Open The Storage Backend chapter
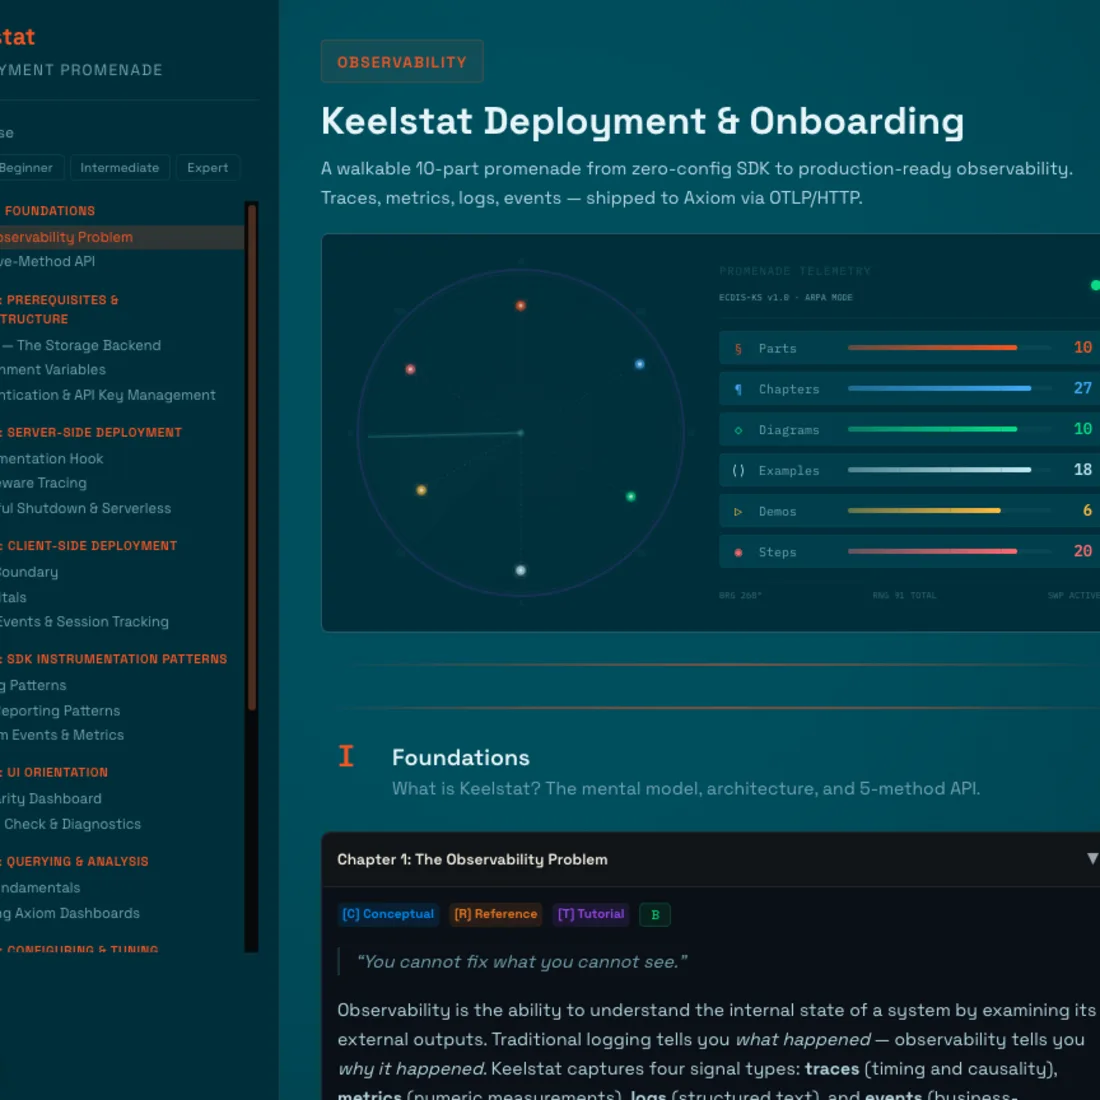 pyautogui.click(x=81, y=345)
